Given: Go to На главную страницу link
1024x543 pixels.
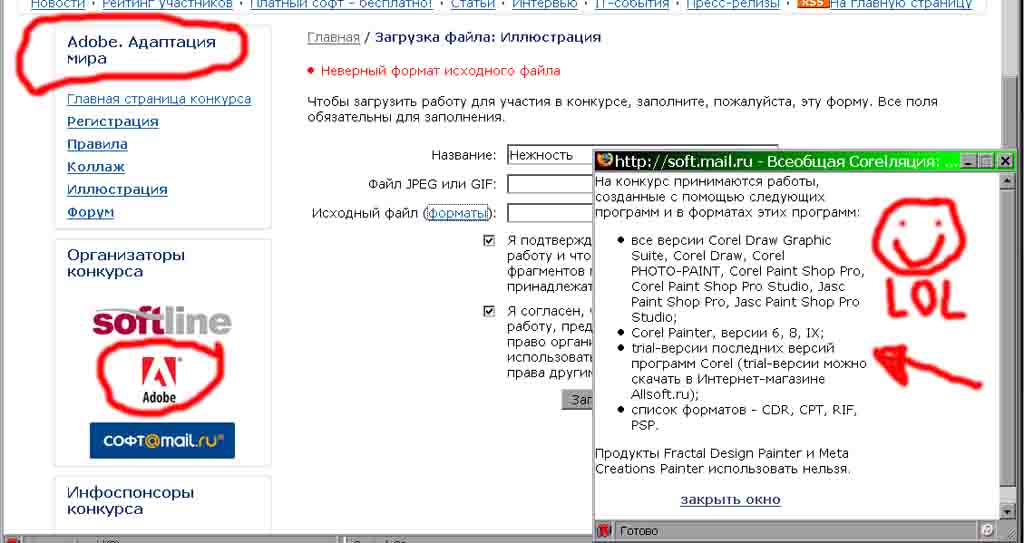Looking at the screenshot, I should click(901, 4).
